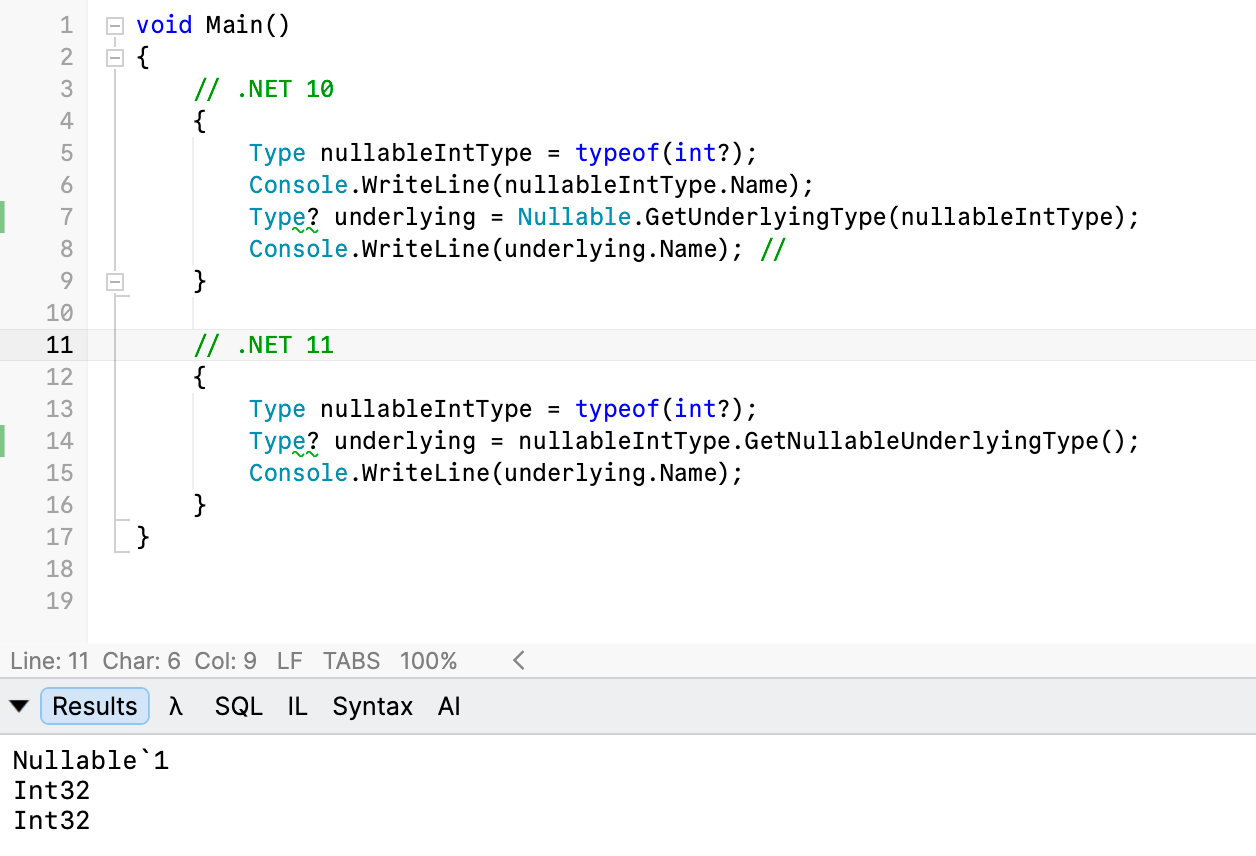The width and height of the screenshot is (1256, 856).
Task: Click the left chevron in status bar
Action: coord(518,661)
